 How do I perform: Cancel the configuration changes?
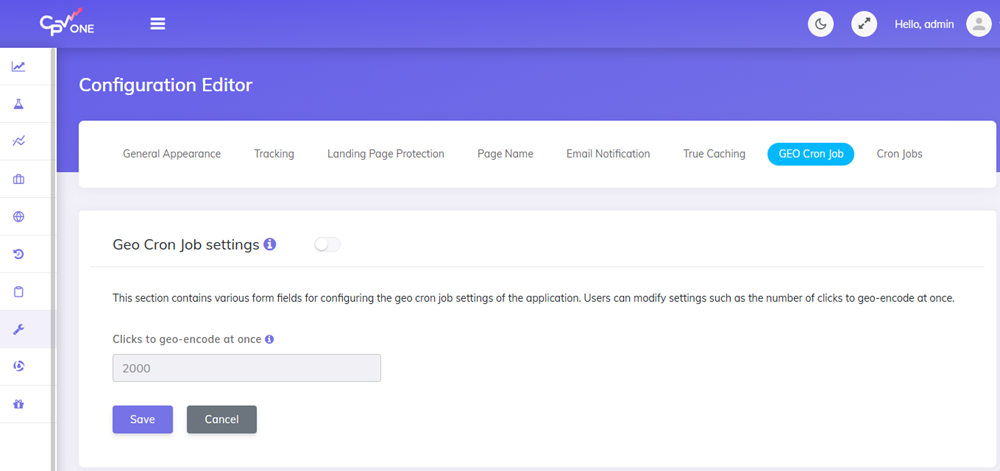(x=222, y=419)
